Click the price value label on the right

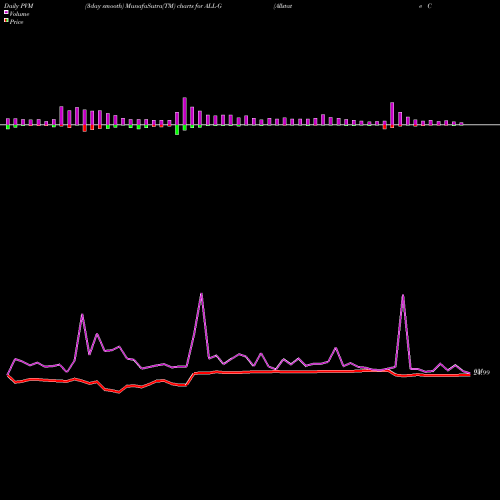pyautogui.click(x=482, y=372)
